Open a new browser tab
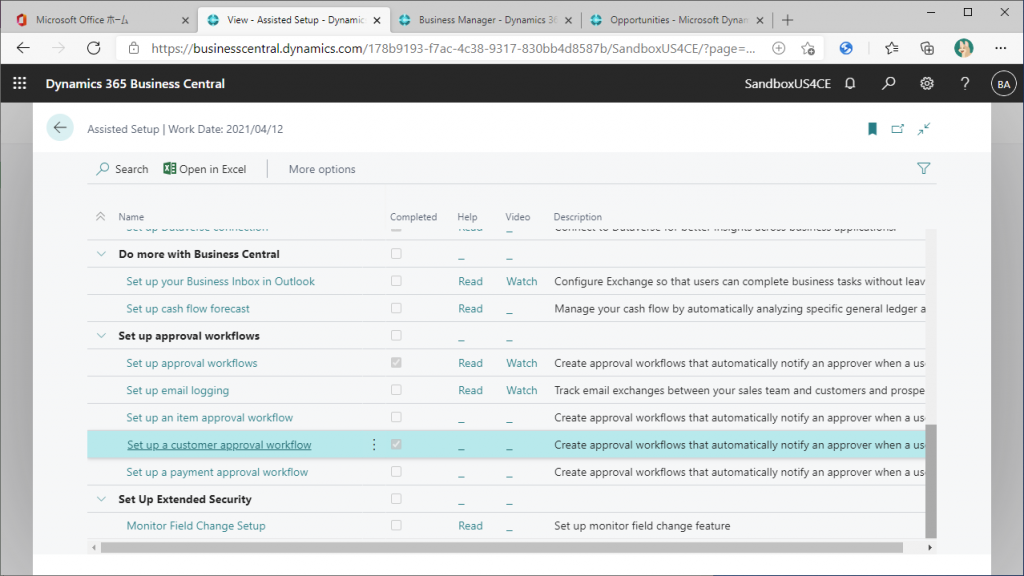Screen dimensions: 1024x576 (x=788, y=20)
